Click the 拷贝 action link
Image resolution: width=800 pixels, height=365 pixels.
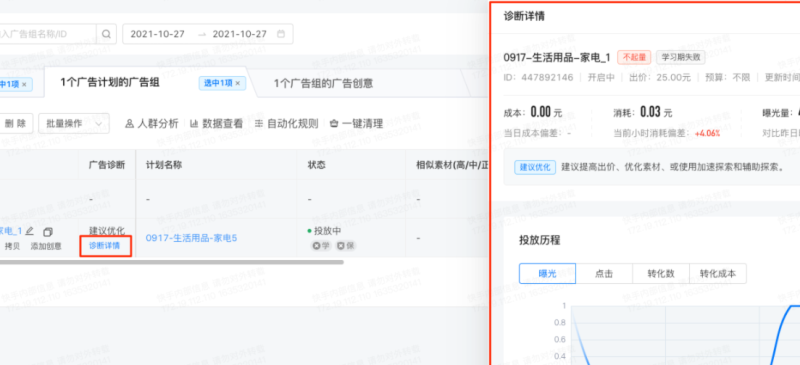(12, 246)
